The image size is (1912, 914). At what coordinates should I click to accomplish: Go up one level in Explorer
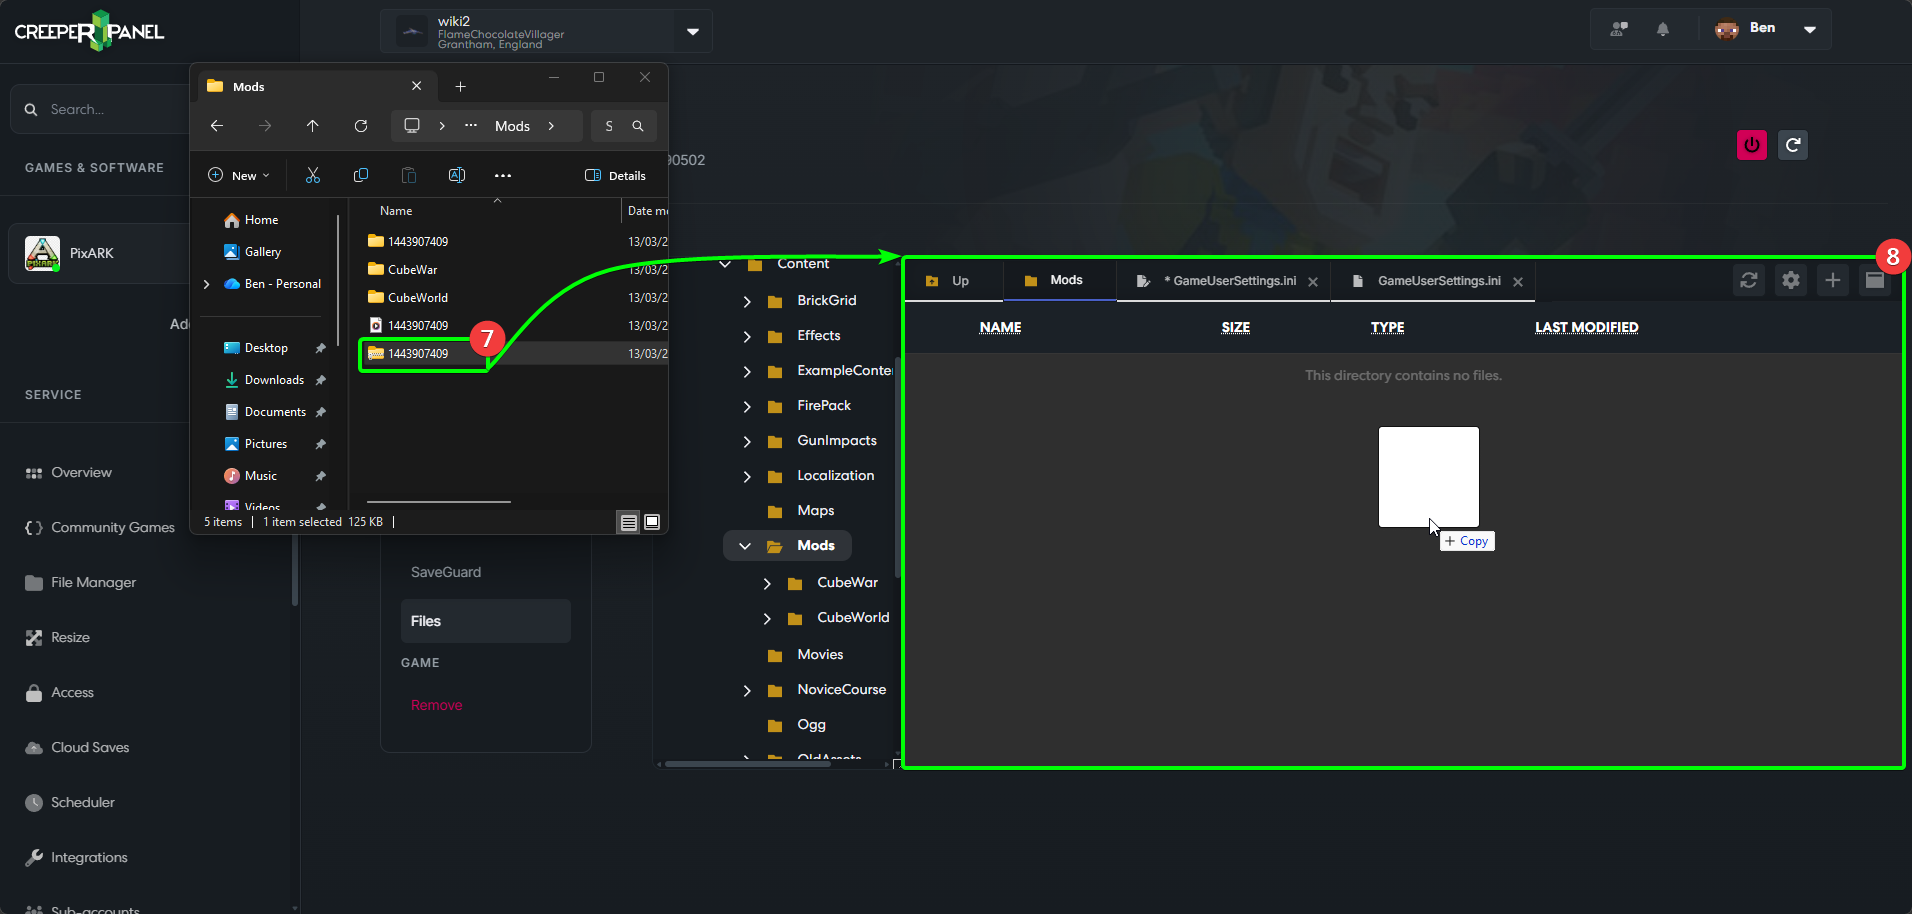coord(313,126)
